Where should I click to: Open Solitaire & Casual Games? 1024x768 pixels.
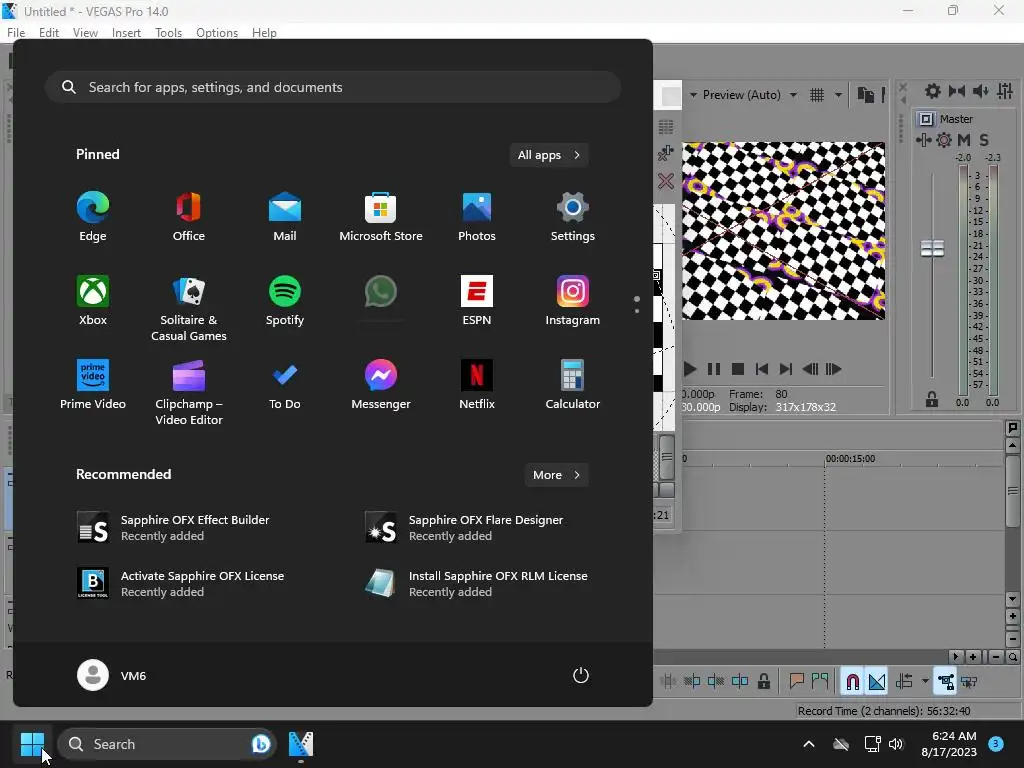189,308
